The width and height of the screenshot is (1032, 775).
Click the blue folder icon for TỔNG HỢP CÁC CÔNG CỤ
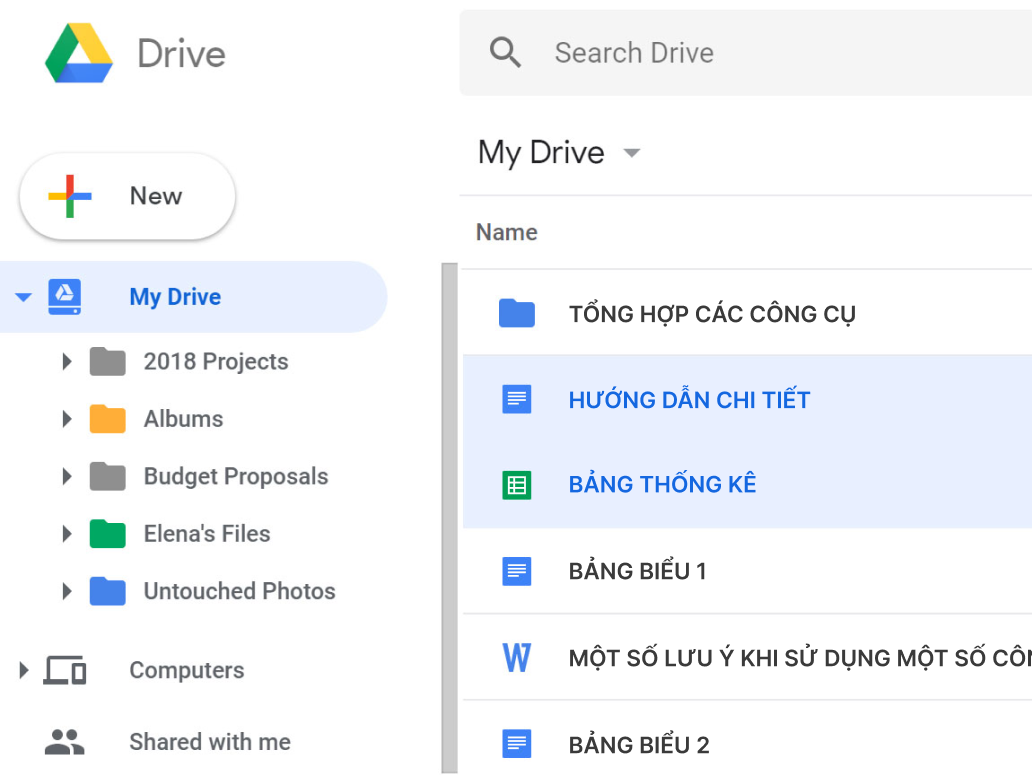click(x=516, y=314)
